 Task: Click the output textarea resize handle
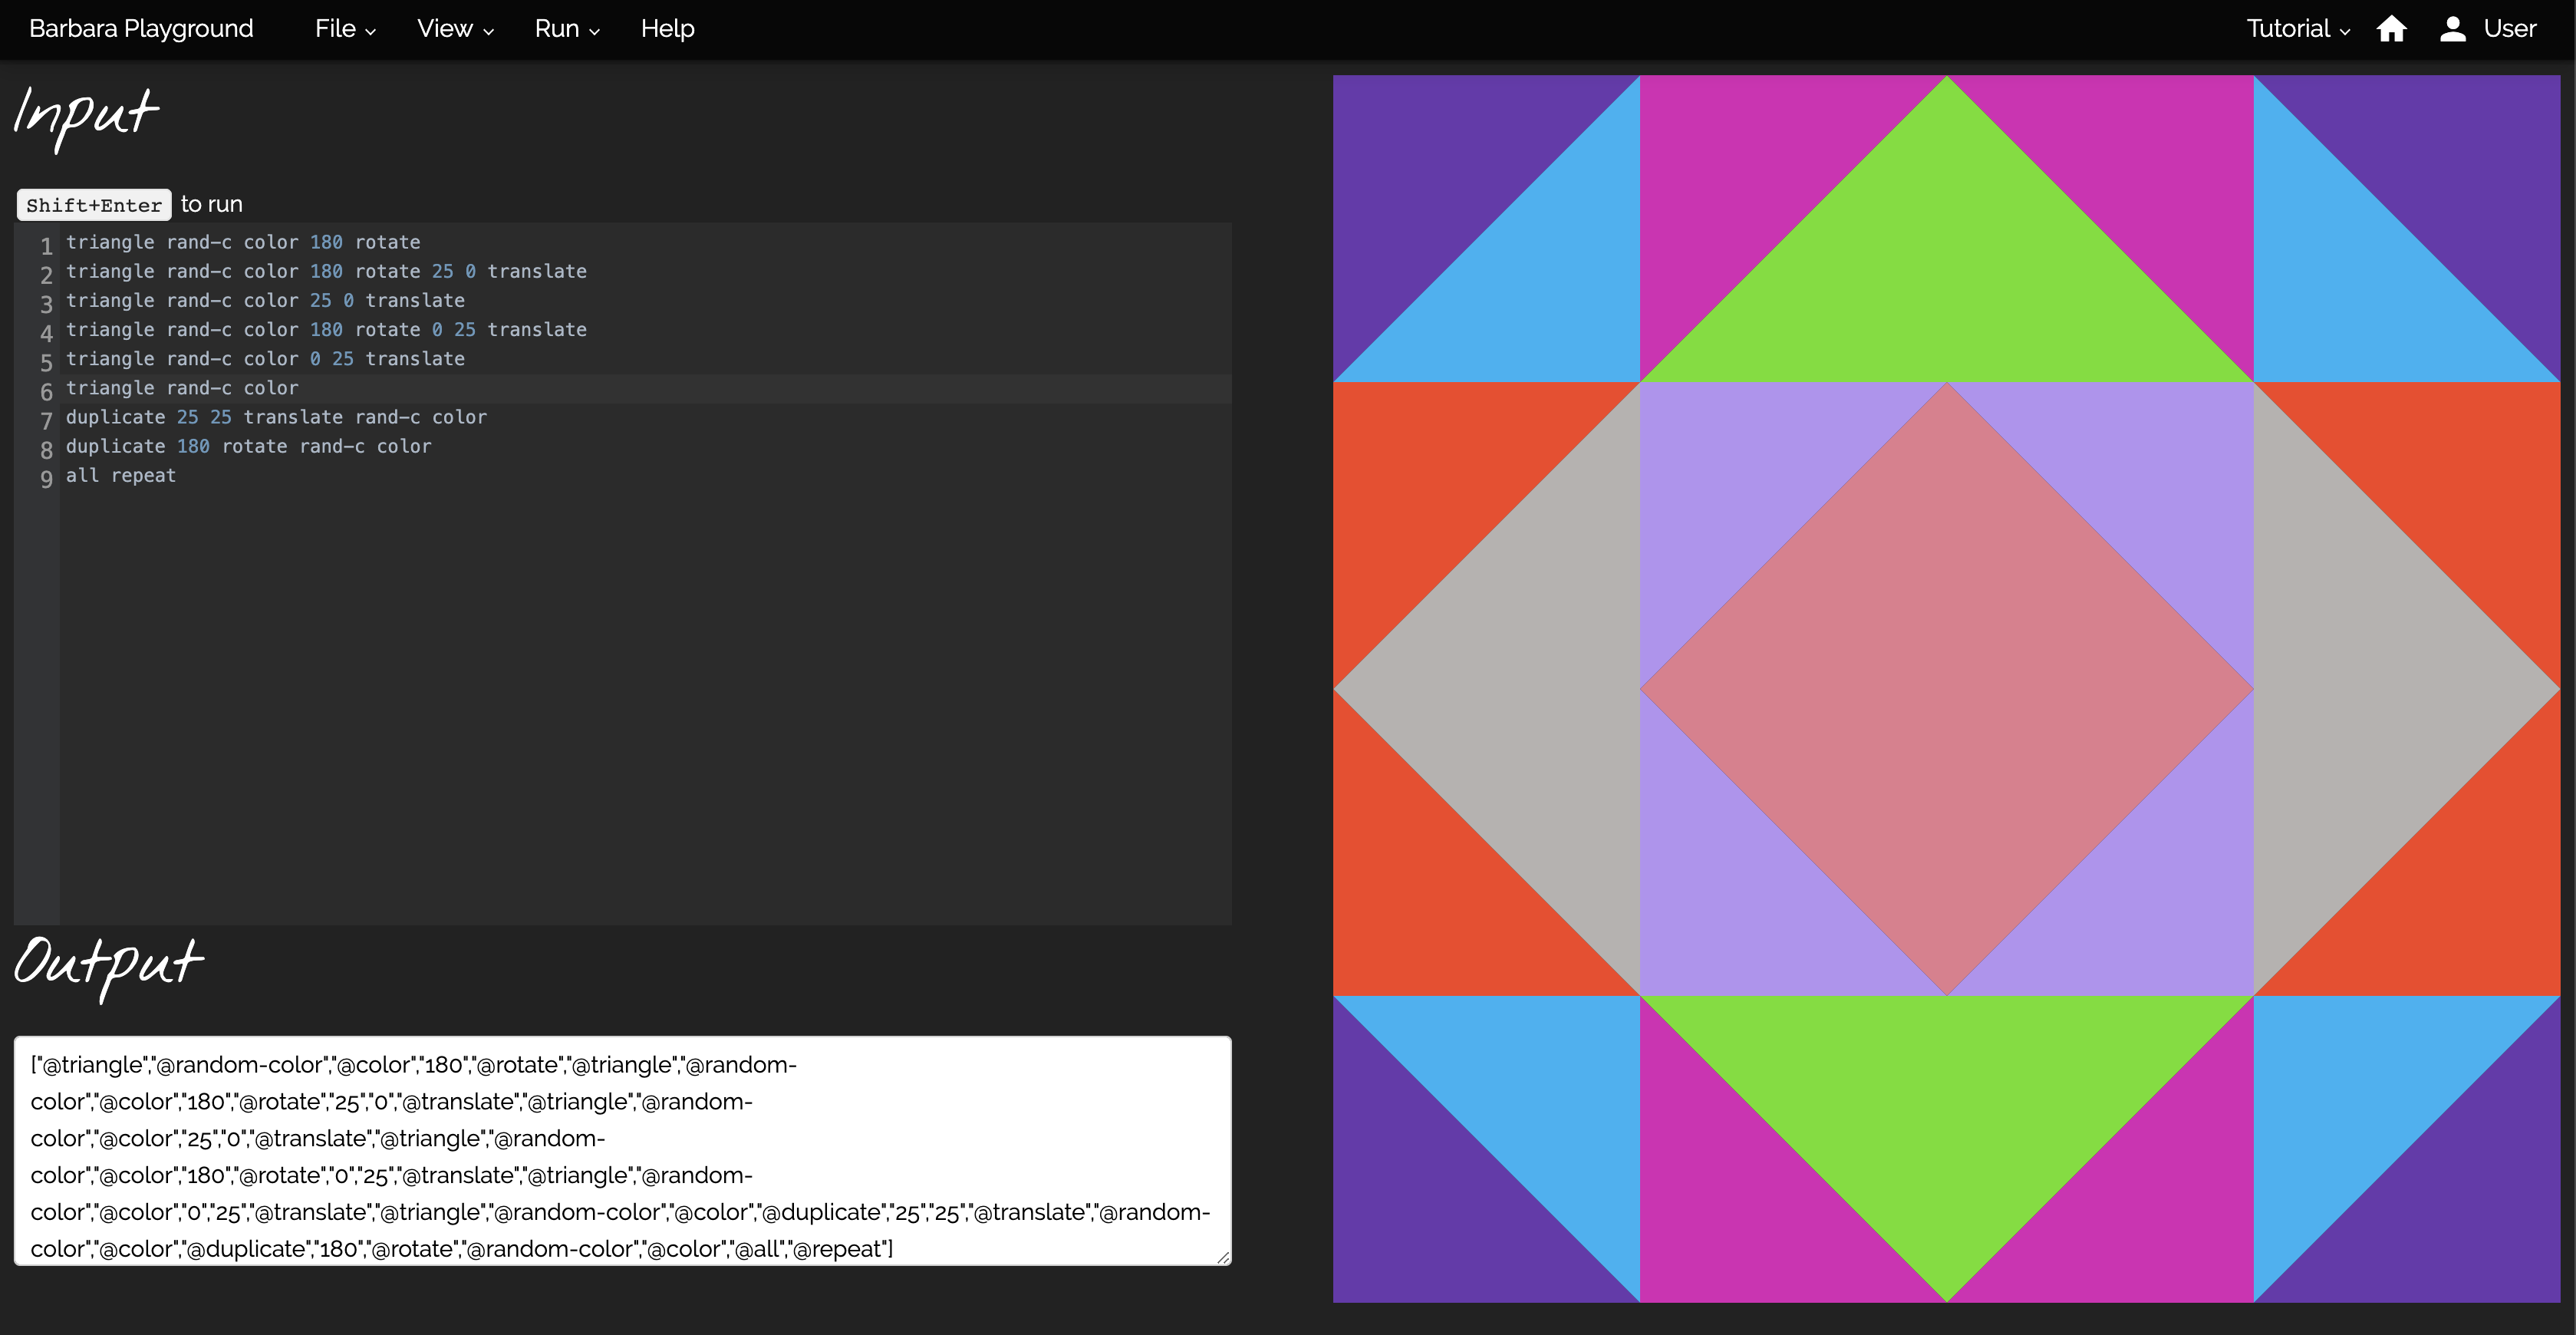(x=1223, y=1257)
